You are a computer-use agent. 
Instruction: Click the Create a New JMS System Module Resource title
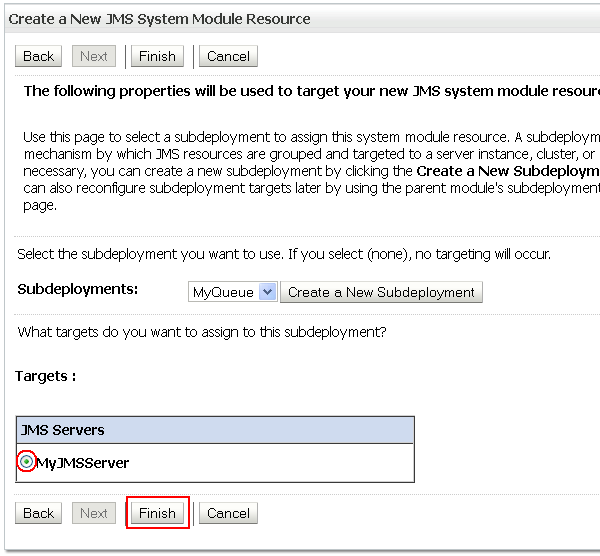coord(160,19)
